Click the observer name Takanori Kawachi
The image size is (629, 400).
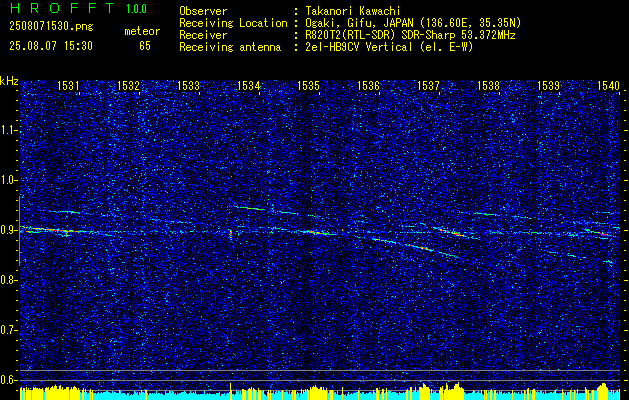tap(351, 11)
